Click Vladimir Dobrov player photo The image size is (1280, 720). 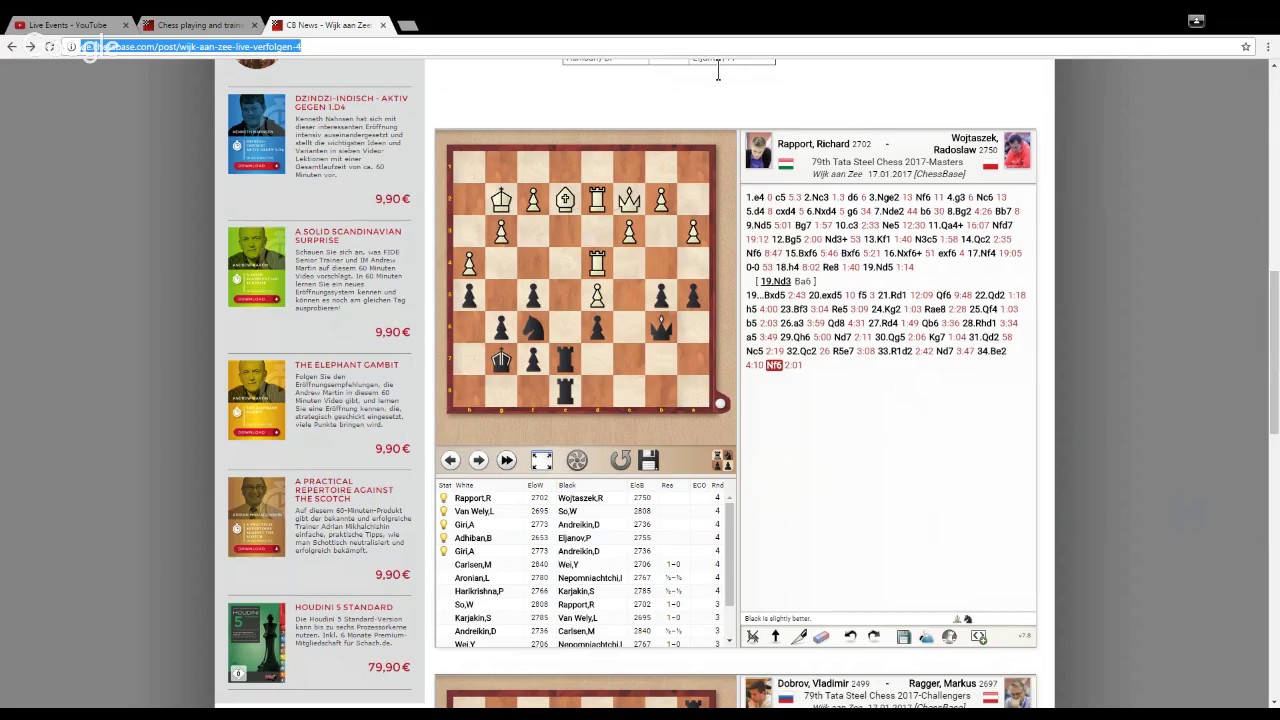(759, 693)
